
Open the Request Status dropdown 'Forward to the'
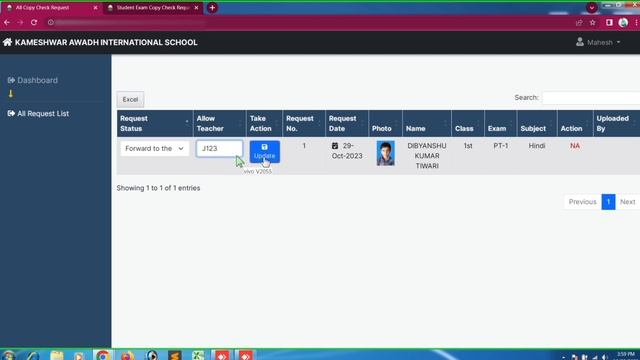[x=154, y=149]
